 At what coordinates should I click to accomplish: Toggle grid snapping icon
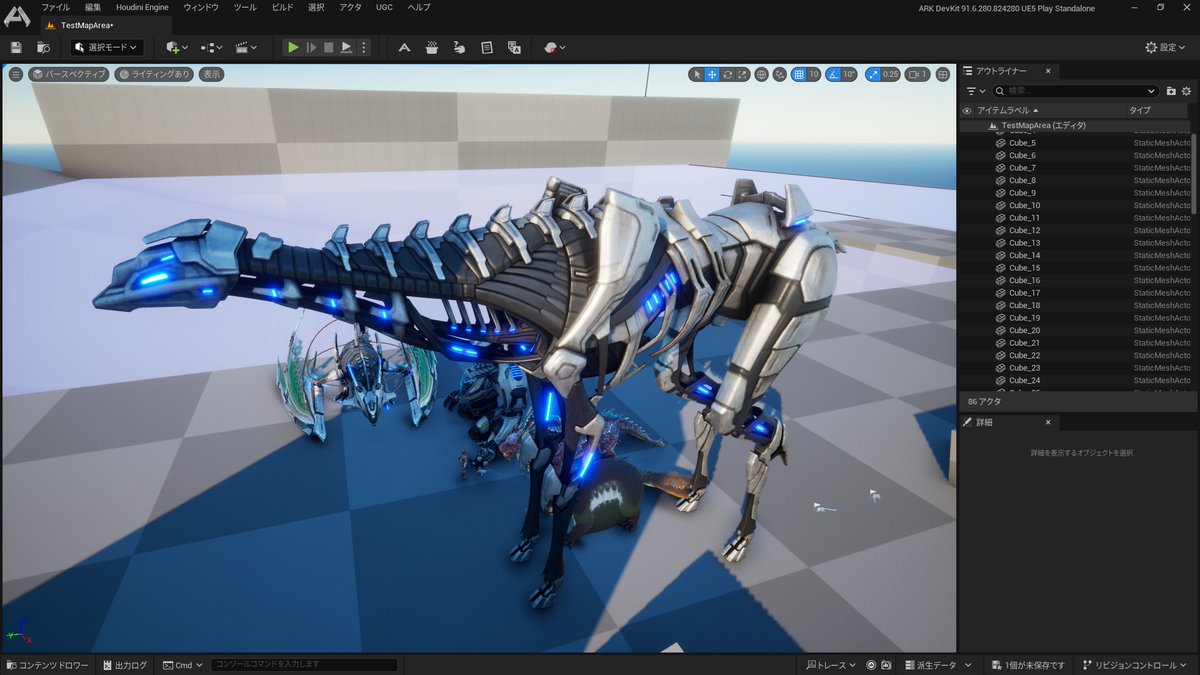tap(798, 74)
